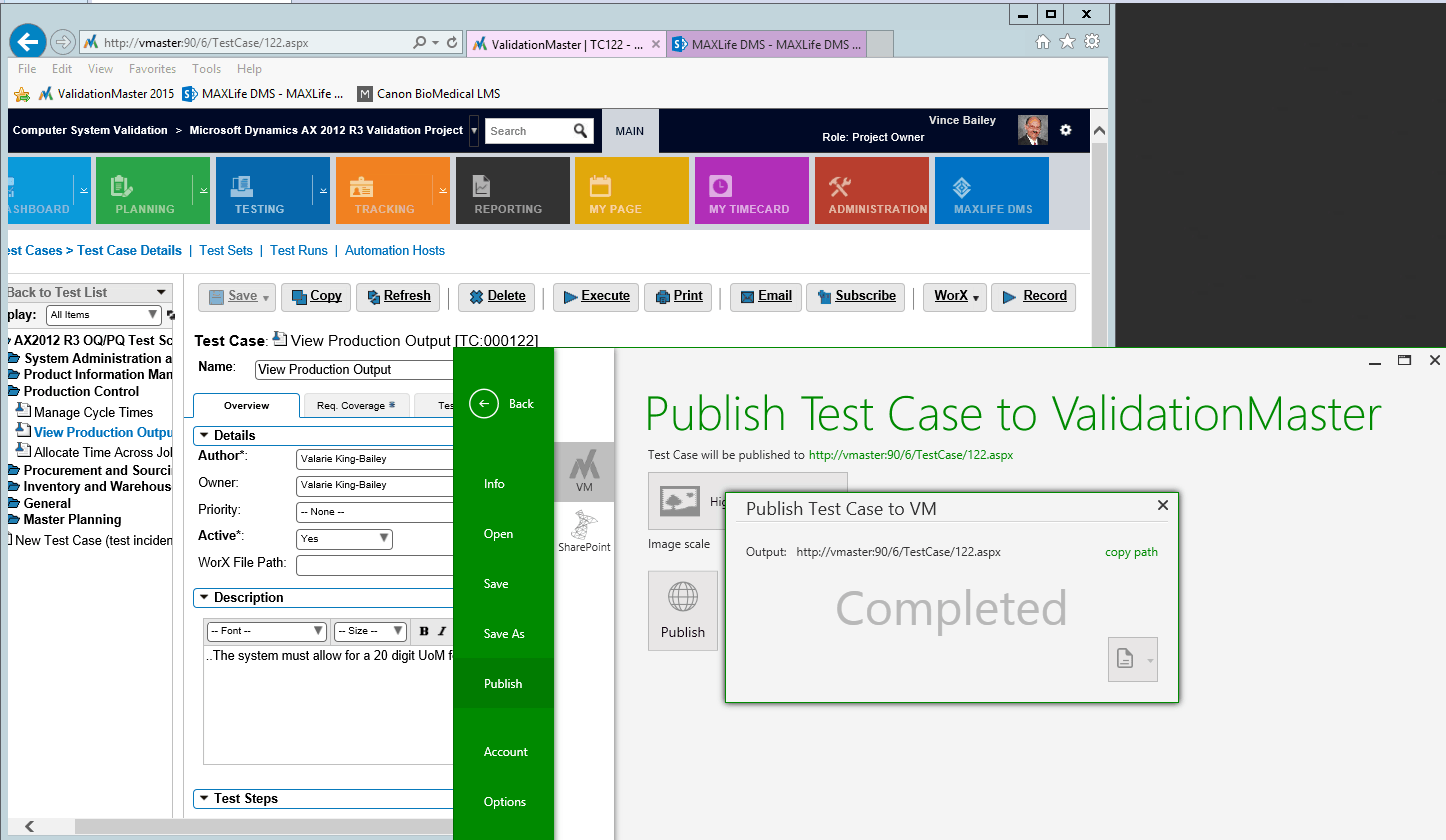Close the Publish Test Case to VM dialog

pos(1163,506)
